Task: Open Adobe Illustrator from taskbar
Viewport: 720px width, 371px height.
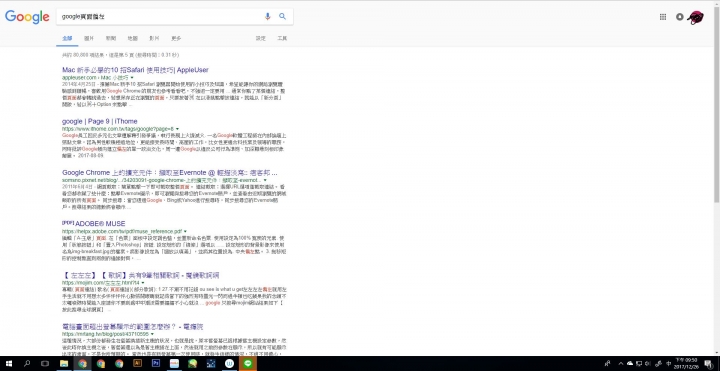Action: point(137,364)
